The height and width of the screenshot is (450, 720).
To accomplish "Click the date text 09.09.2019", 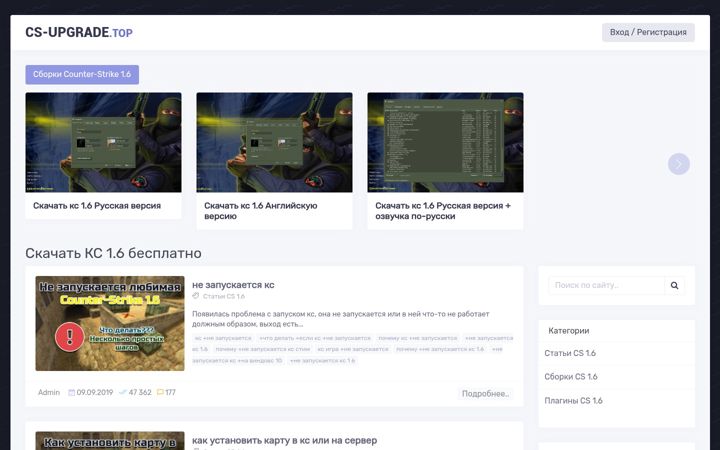I will [95, 393].
